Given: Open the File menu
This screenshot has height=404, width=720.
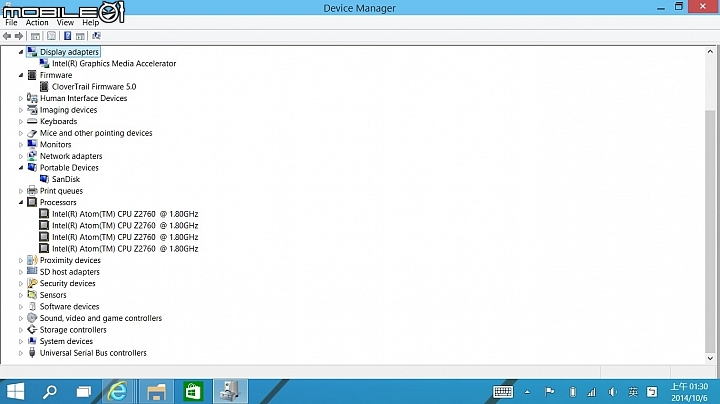Looking at the screenshot, I should coord(11,22).
